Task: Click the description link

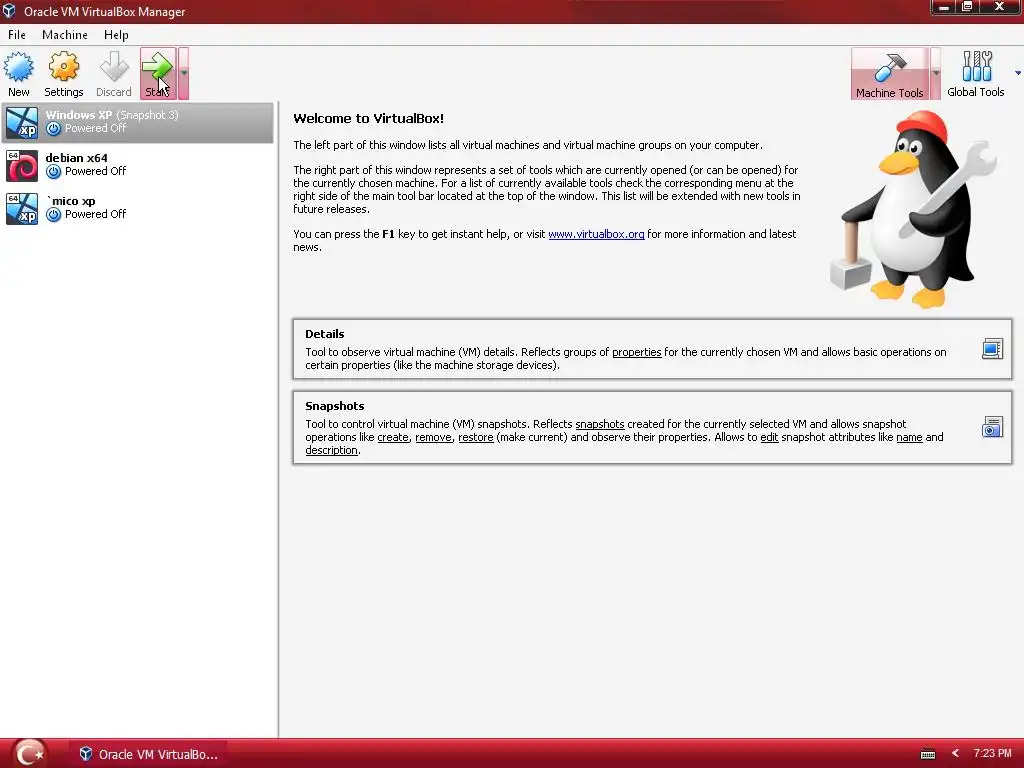Action: [x=331, y=450]
